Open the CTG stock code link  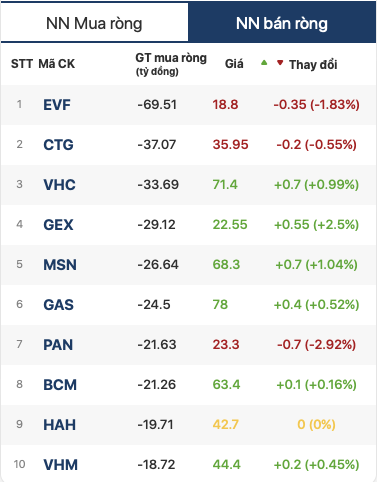point(58,145)
